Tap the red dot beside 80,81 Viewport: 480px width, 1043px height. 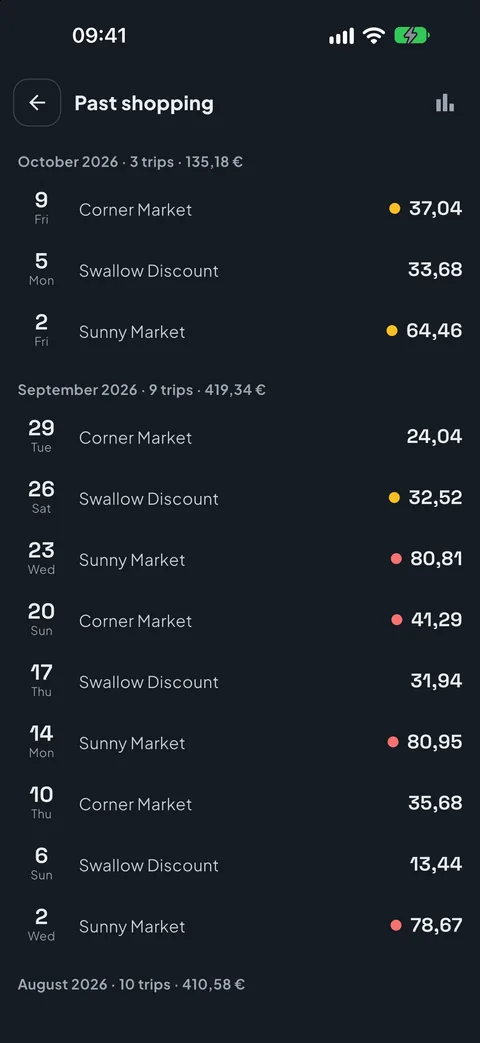point(396,559)
